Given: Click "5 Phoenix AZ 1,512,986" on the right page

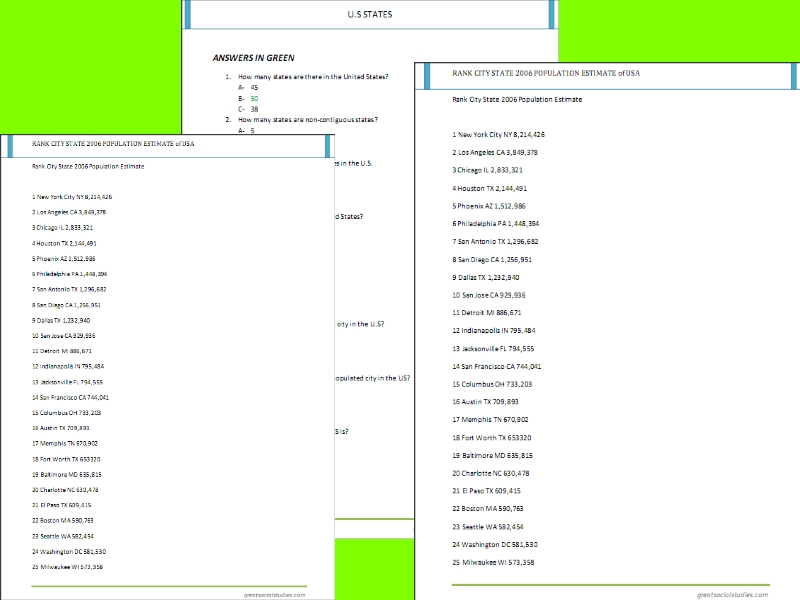Looking at the screenshot, I should tap(489, 206).
